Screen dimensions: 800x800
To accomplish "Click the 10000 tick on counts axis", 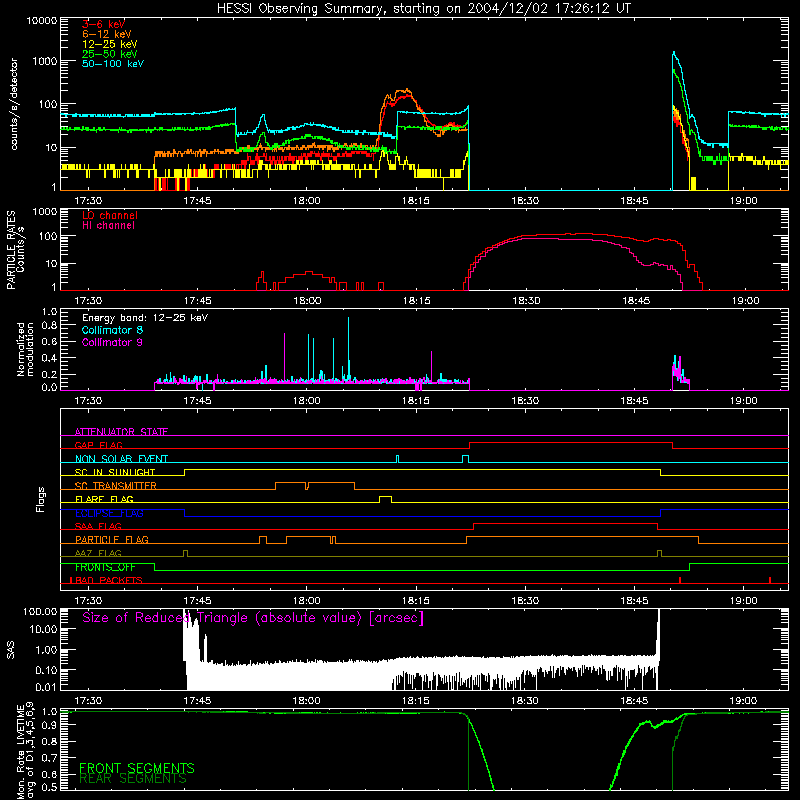I will click(x=41, y=20).
